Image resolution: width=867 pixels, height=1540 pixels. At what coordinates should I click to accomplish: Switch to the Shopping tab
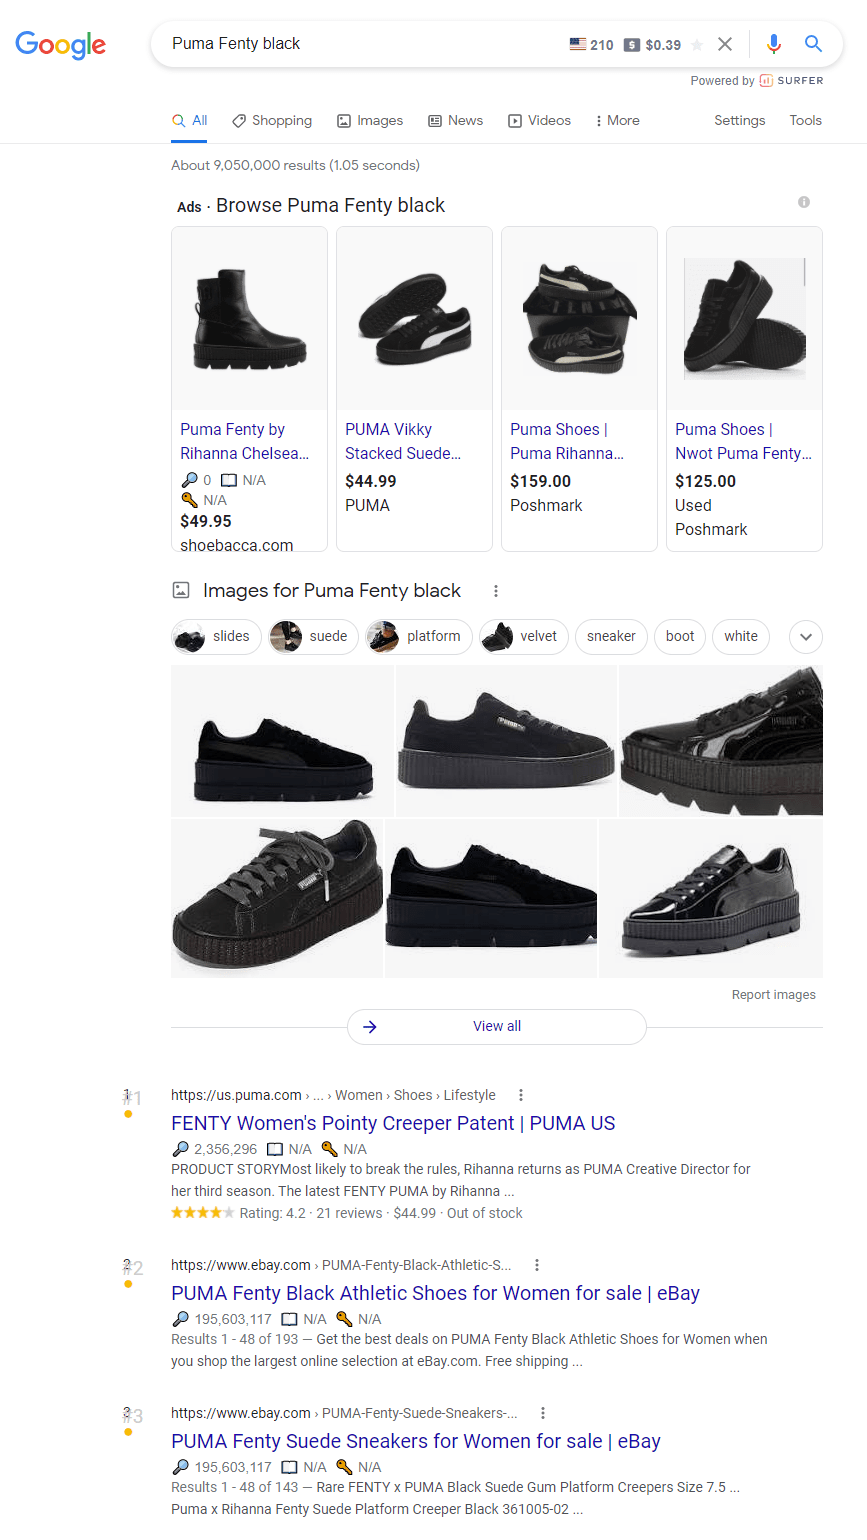click(x=271, y=120)
